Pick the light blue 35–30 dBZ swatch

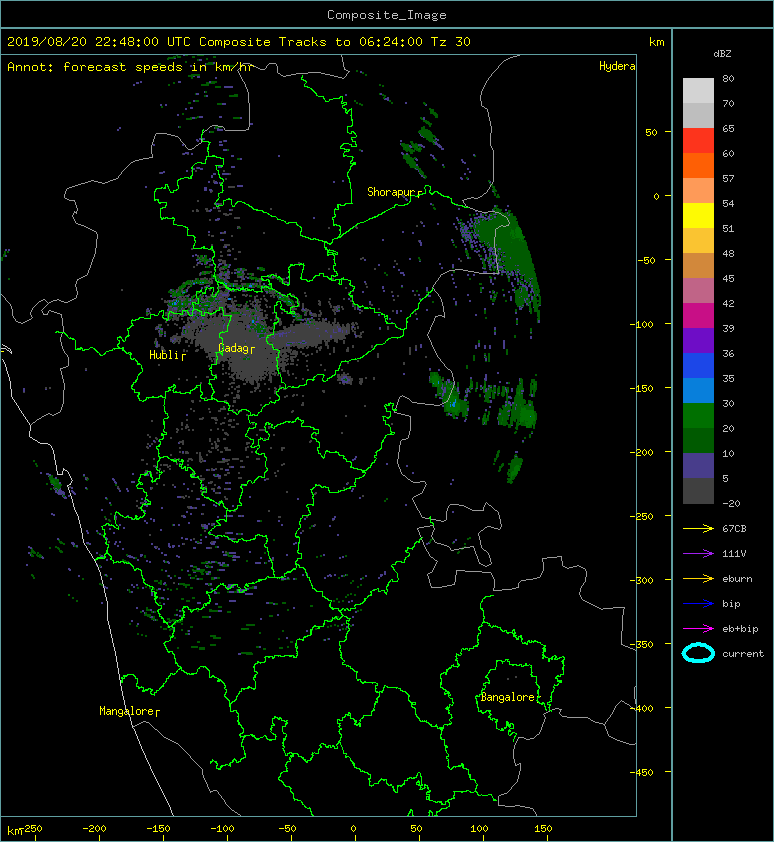click(698, 390)
